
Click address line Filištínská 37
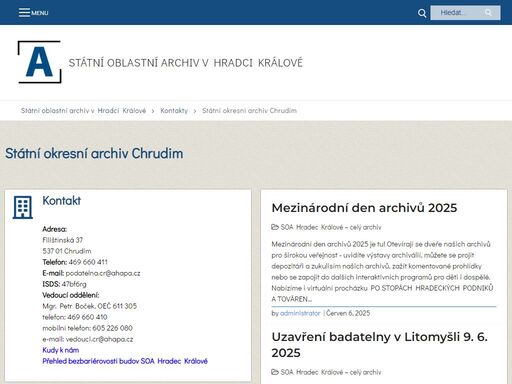click(x=63, y=240)
